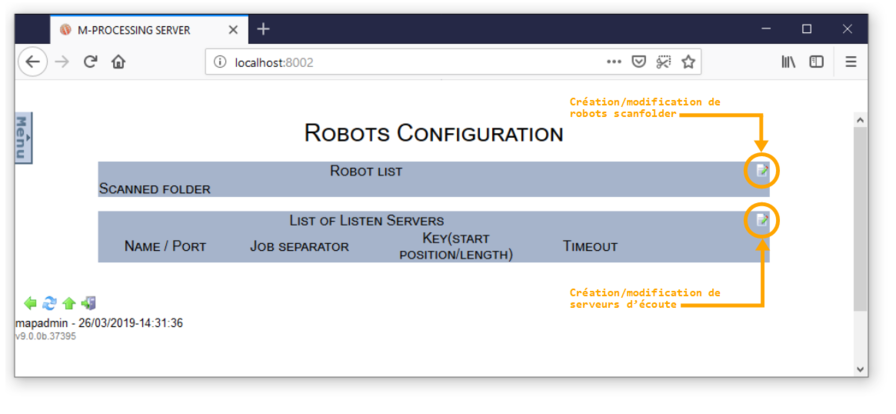Click the browser forward arrow
Image resolution: width=896 pixels, height=414 pixels.
click(62, 62)
